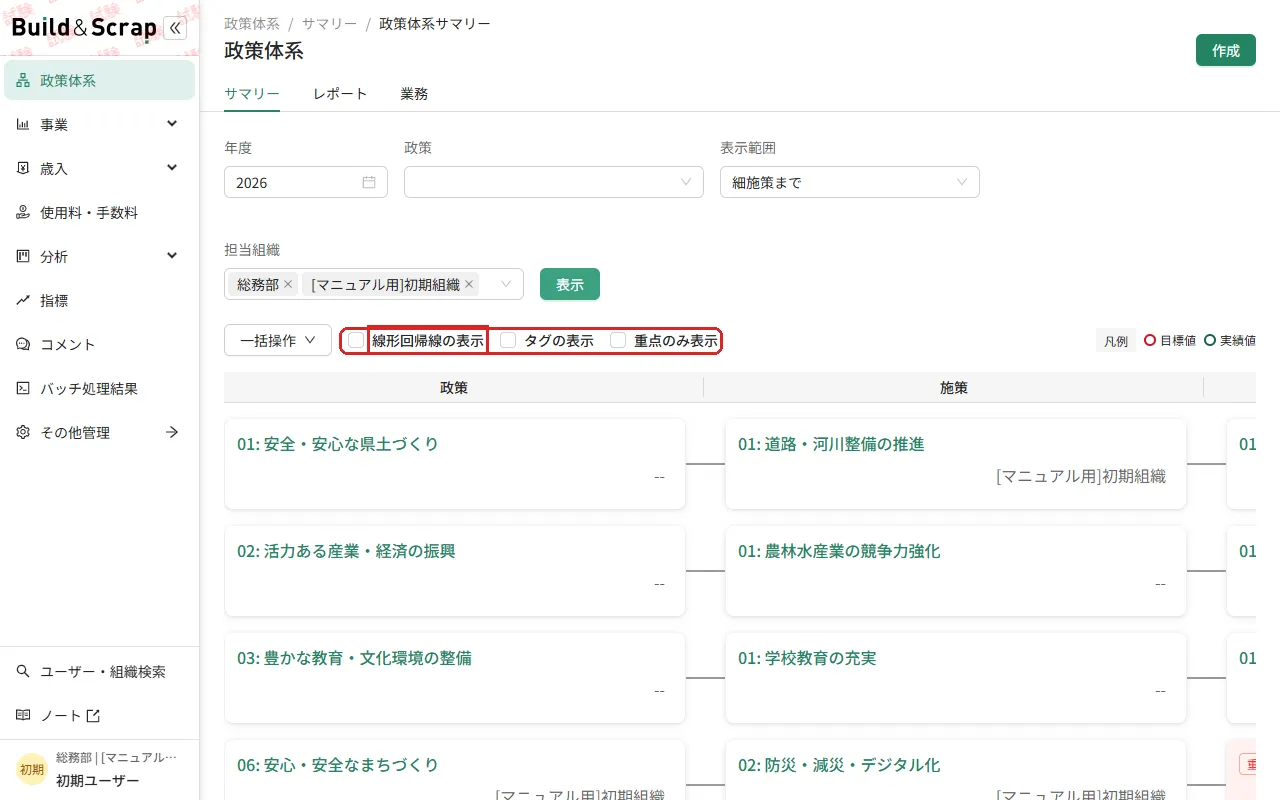The image size is (1280, 800).
Task: Click the green 表示 button
Action: 570,285
